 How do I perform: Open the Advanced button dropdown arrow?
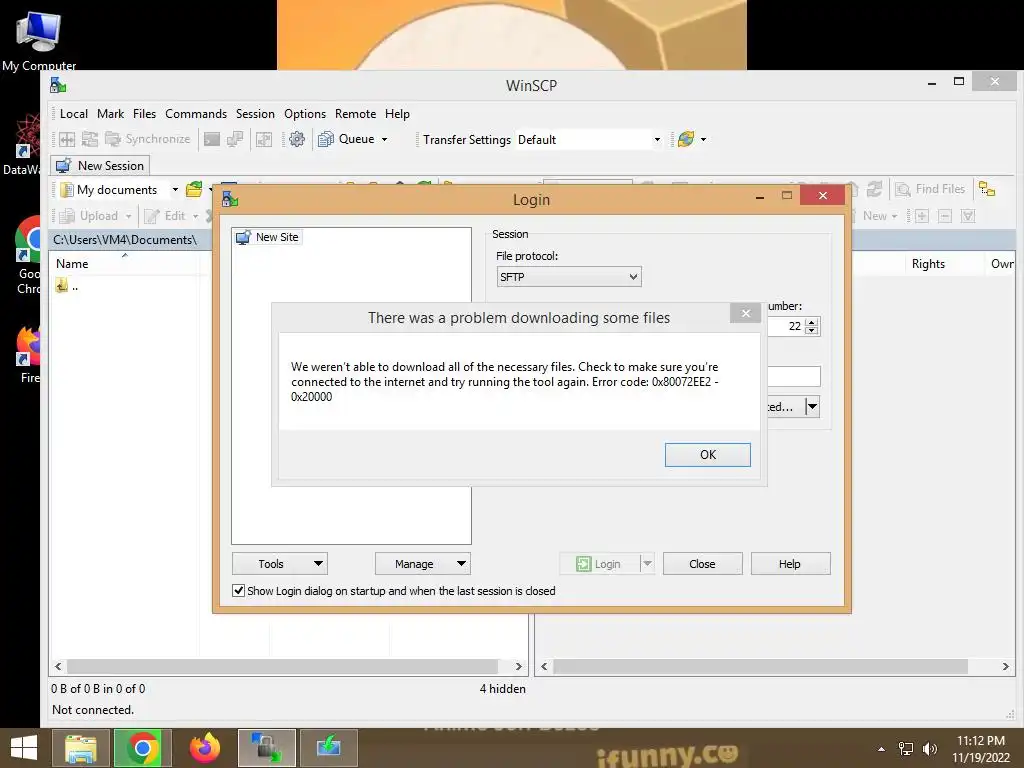click(x=812, y=407)
